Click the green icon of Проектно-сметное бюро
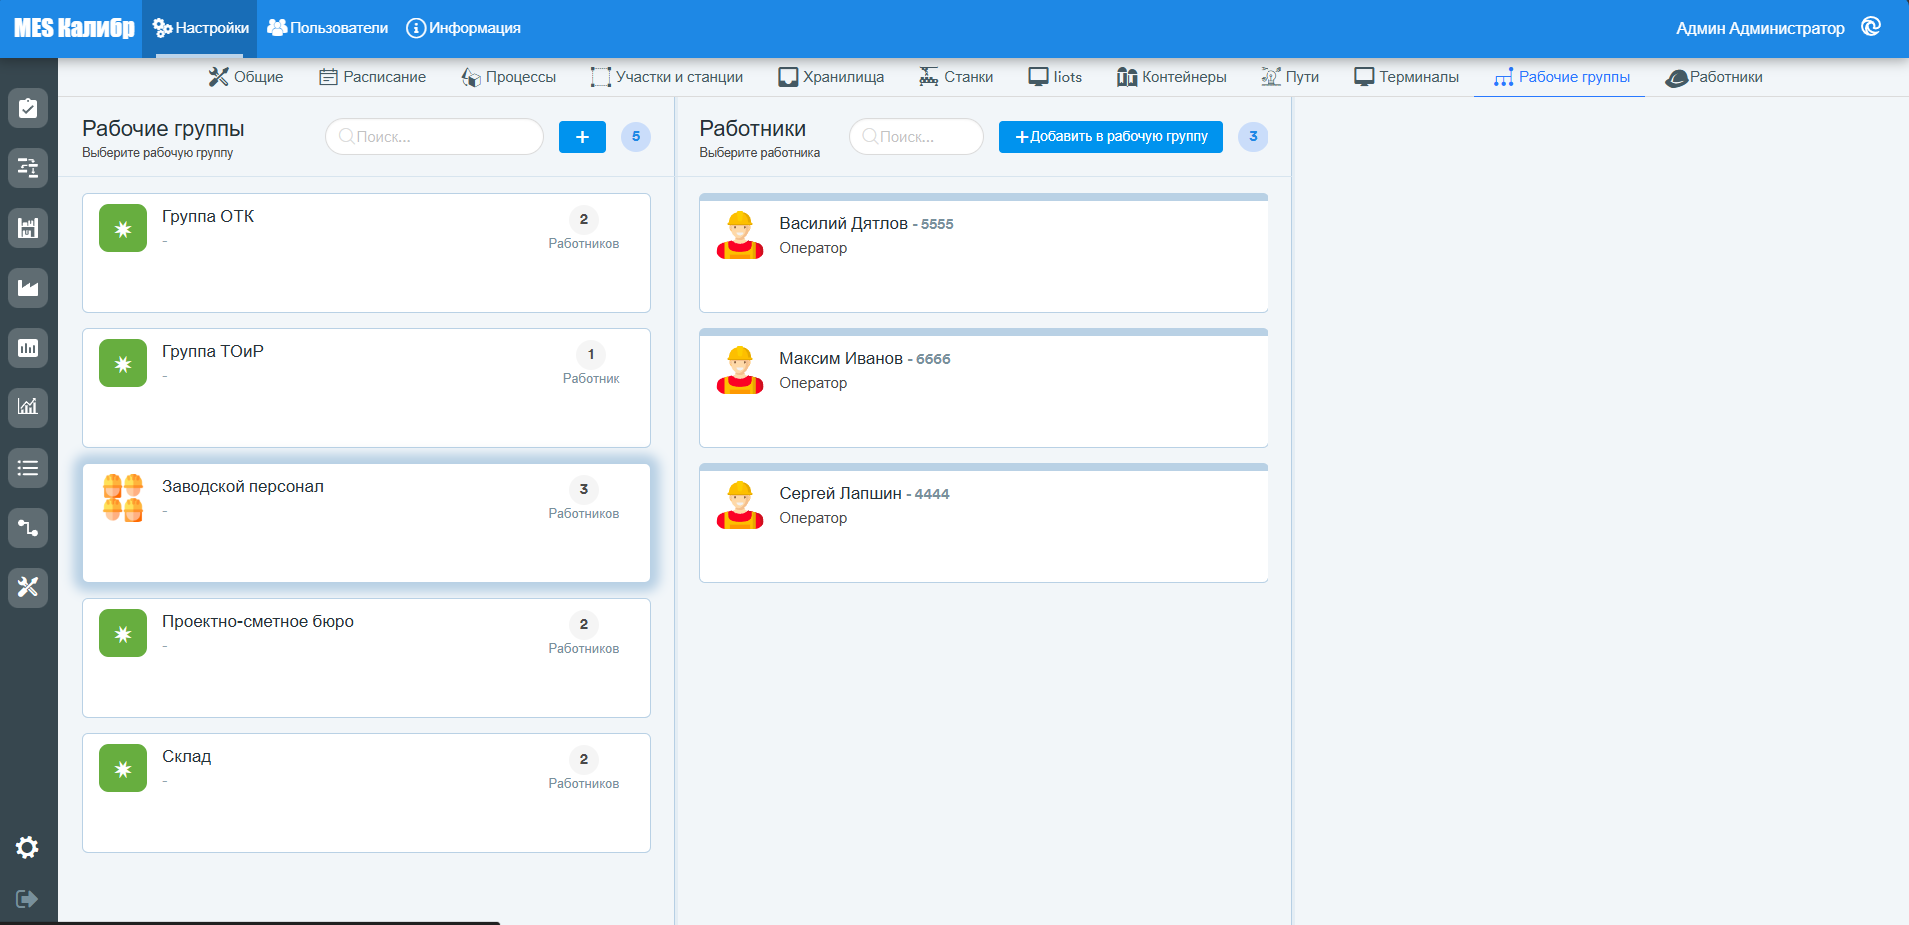The image size is (1909, 925). point(123,633)
